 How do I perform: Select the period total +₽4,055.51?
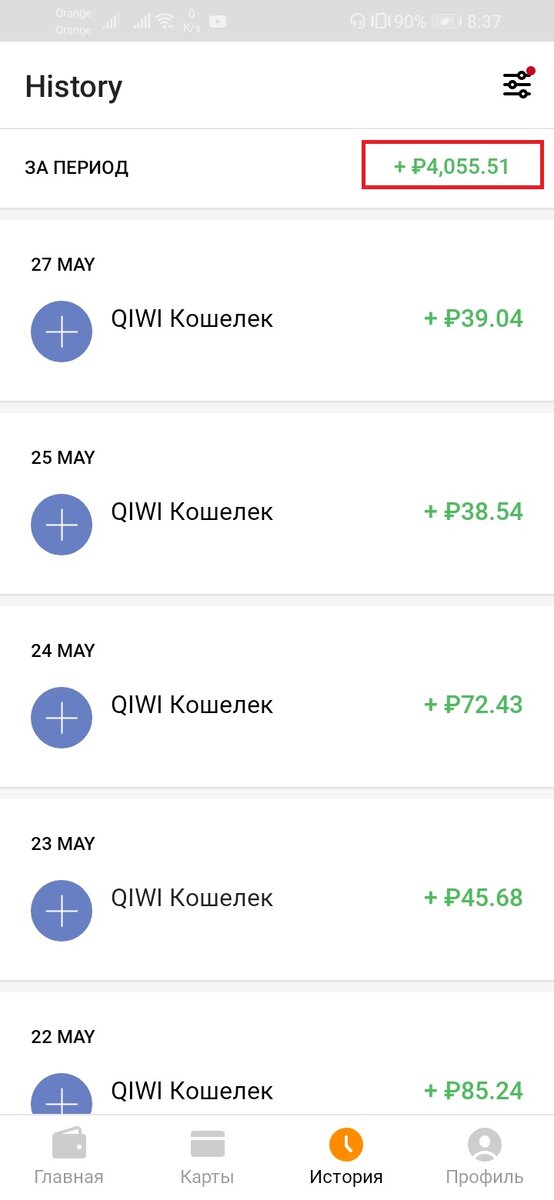(x=452, y=166)
